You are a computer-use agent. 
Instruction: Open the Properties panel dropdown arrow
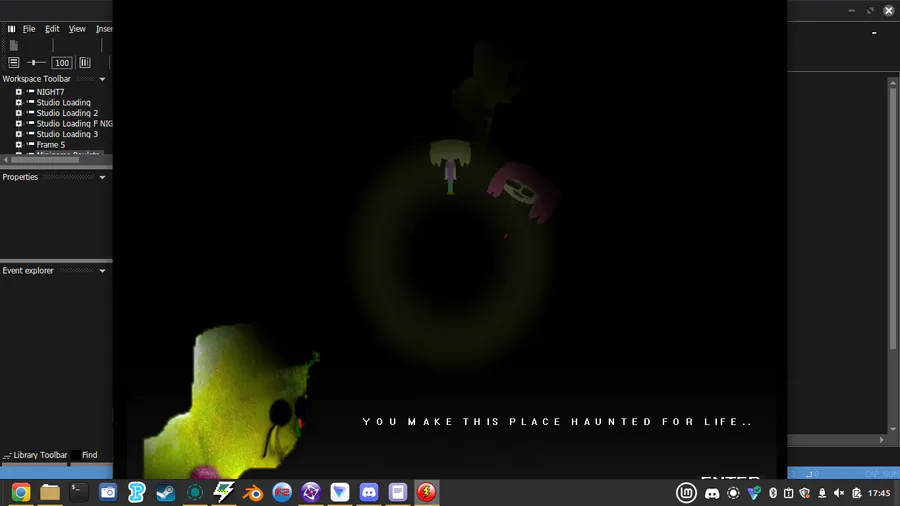coord(102,177)
